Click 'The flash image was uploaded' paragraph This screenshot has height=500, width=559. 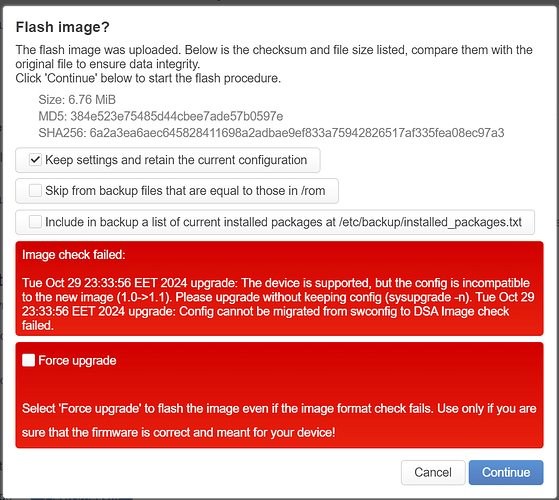click(274, 64)
